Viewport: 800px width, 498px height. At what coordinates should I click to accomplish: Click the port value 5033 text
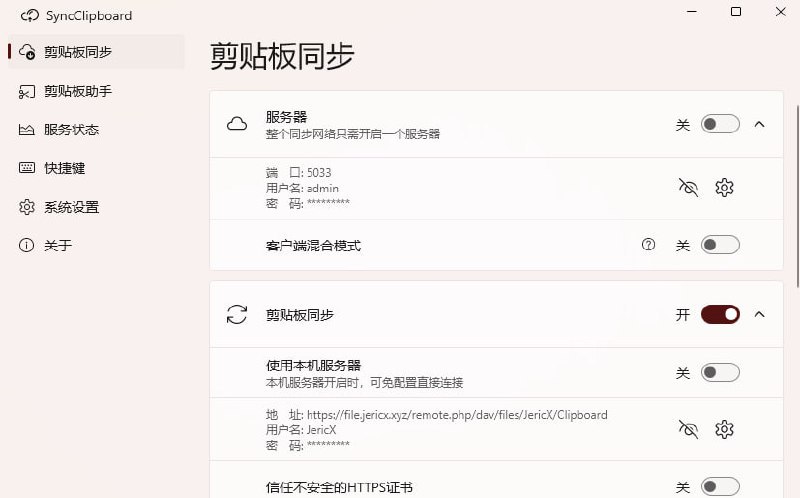319,172
